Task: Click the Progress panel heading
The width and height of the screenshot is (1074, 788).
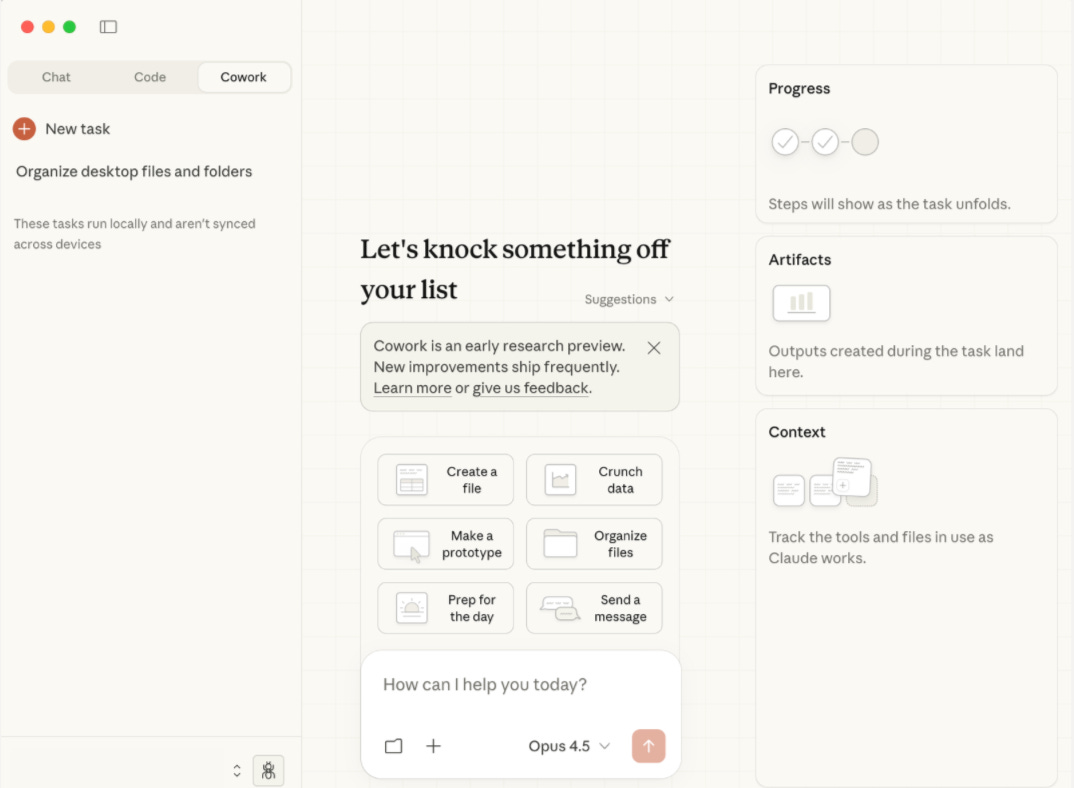Action: pyautogui.click(x=799, y=88)
